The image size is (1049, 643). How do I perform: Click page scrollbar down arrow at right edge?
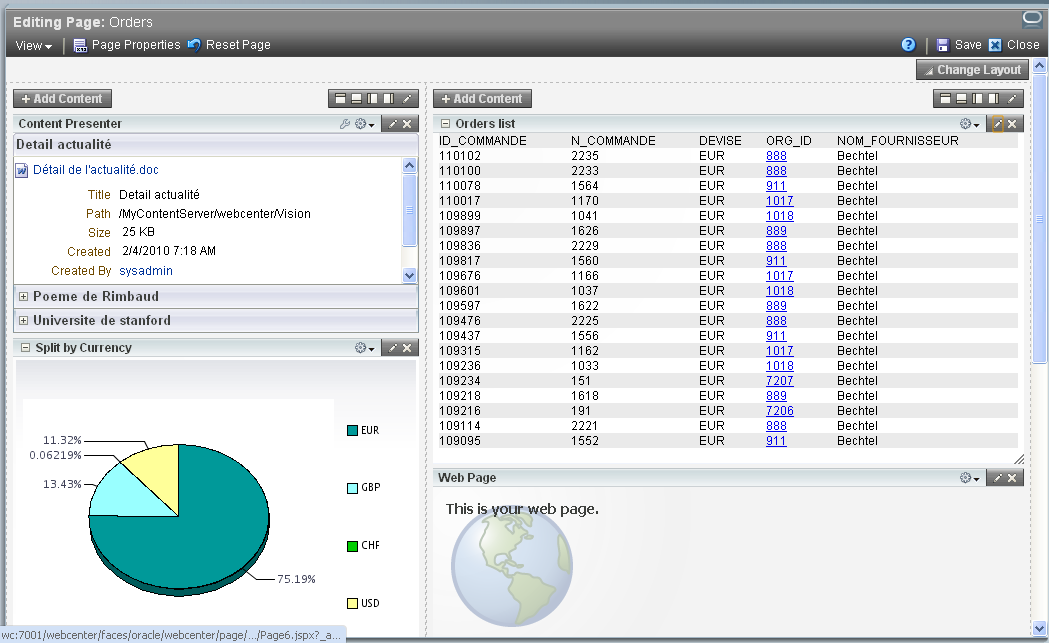[1040, 628]
